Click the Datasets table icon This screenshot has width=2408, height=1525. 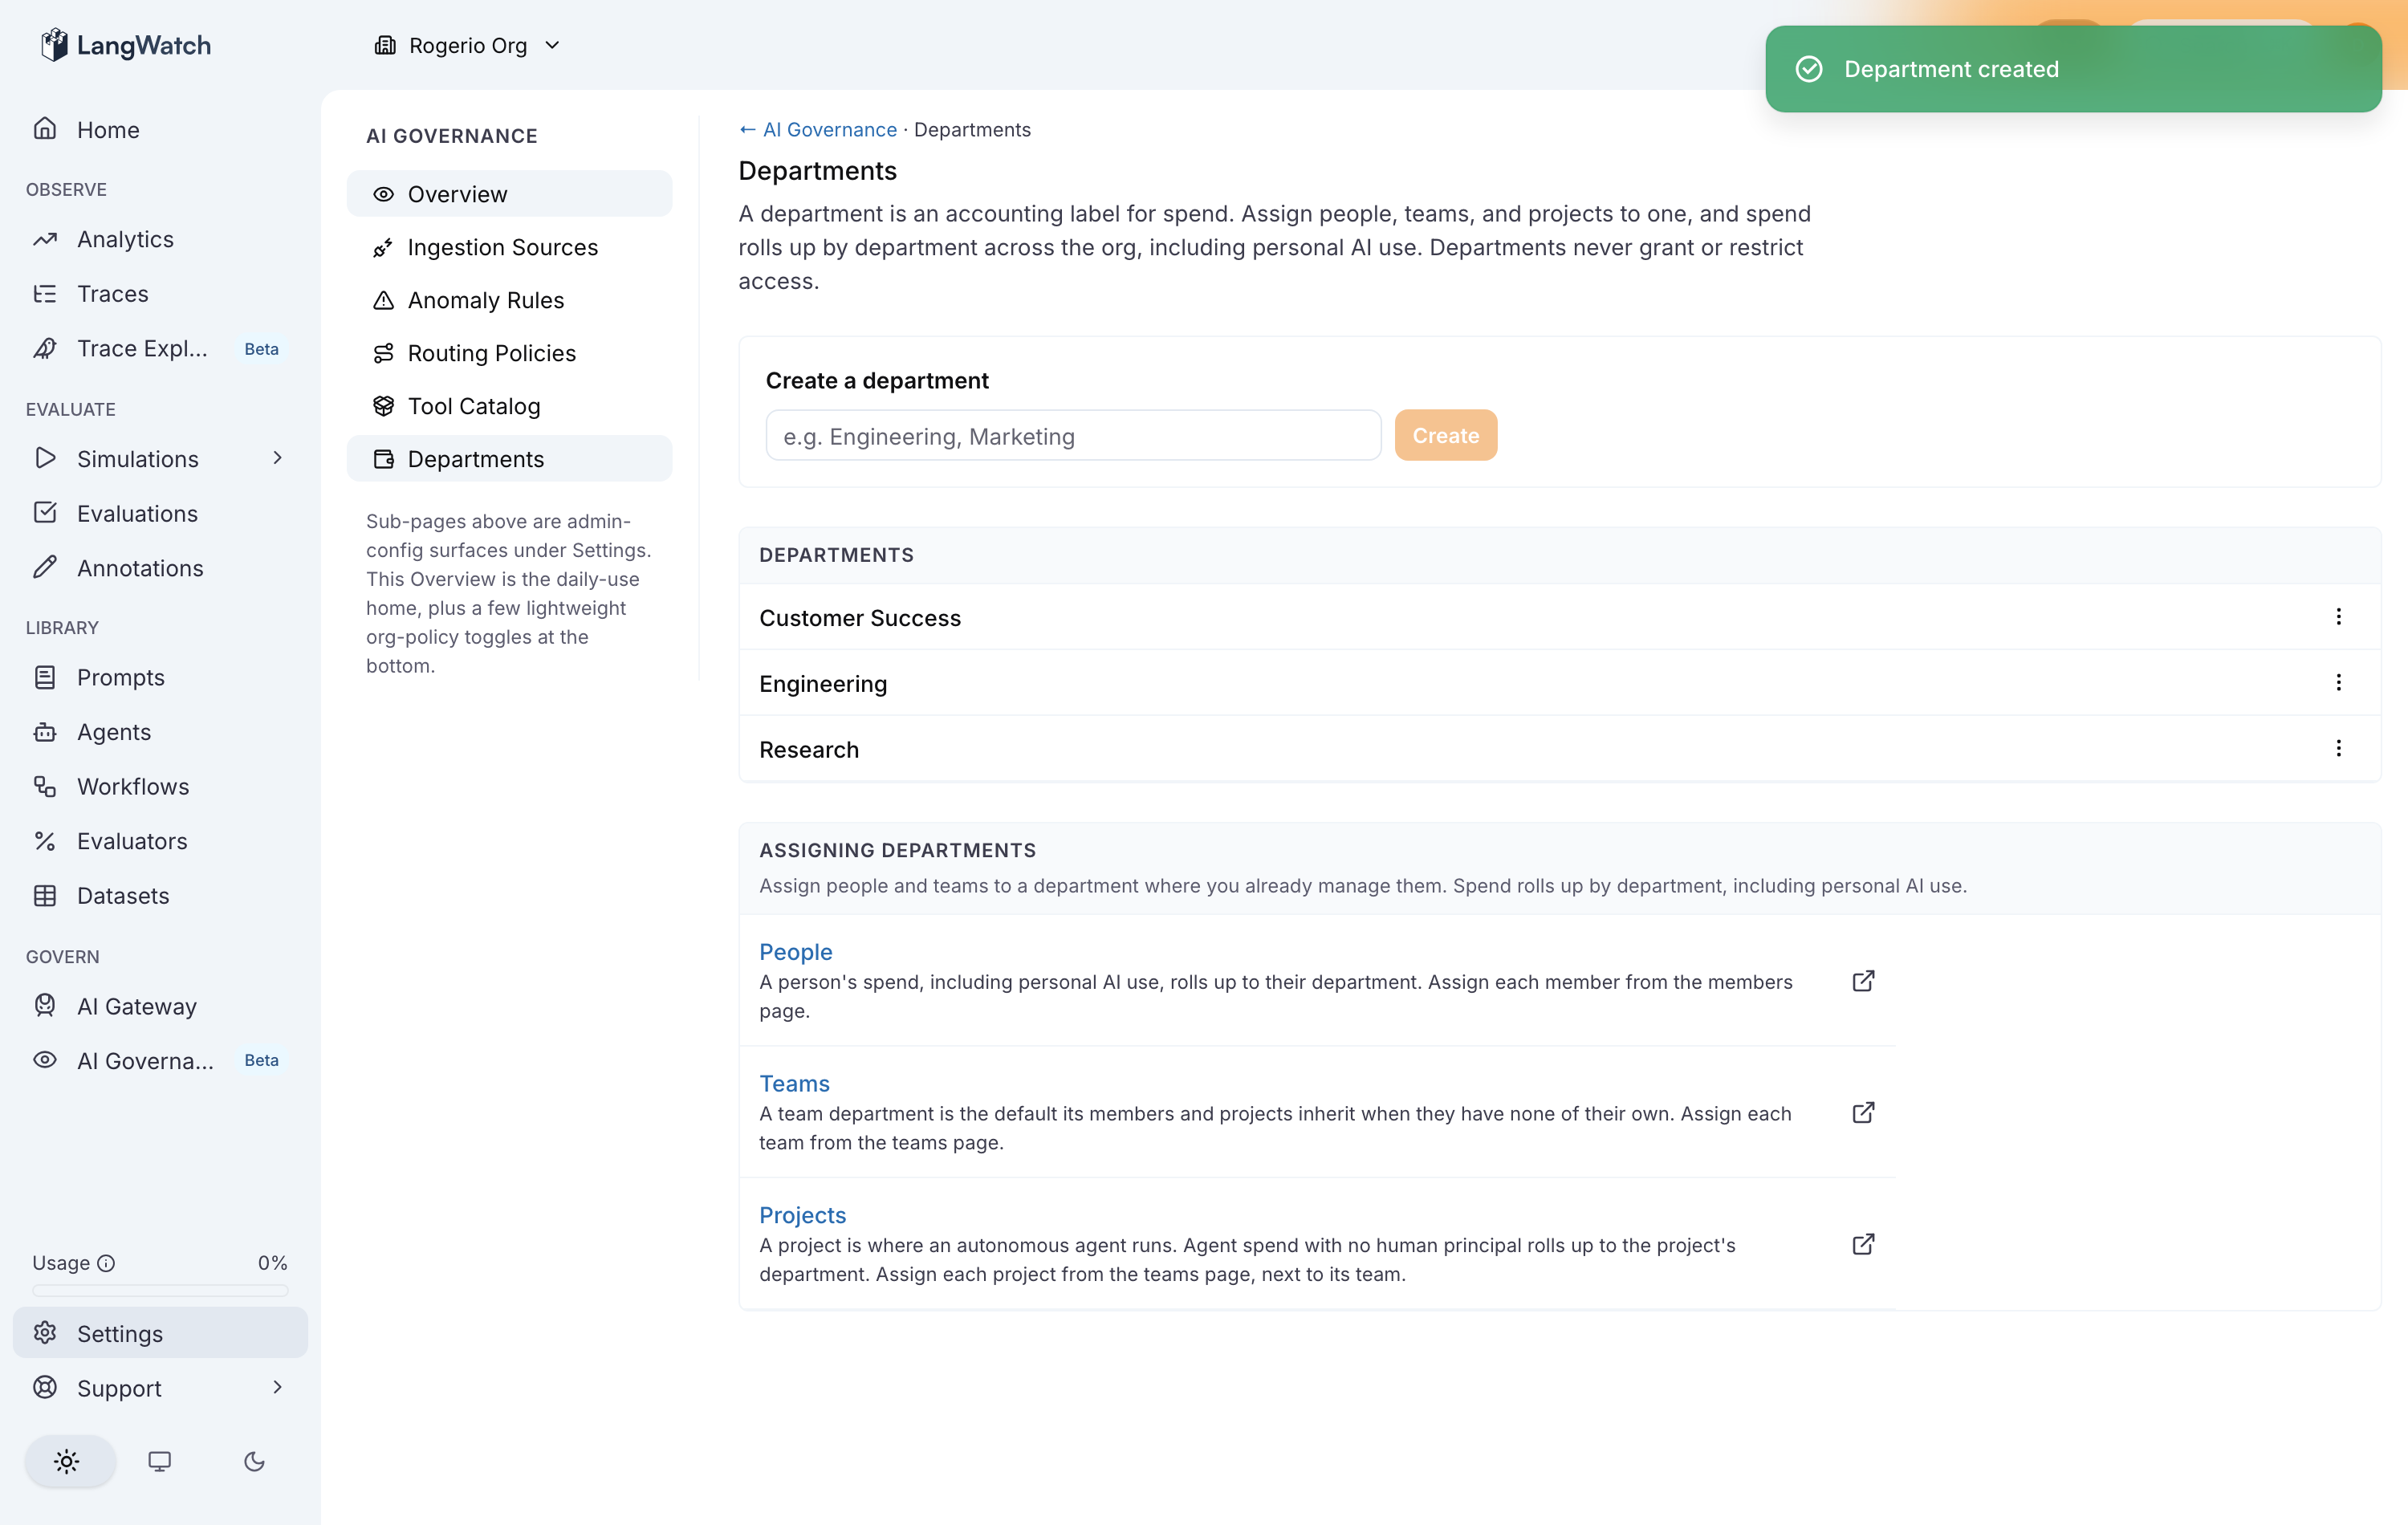tap(45, 895)
